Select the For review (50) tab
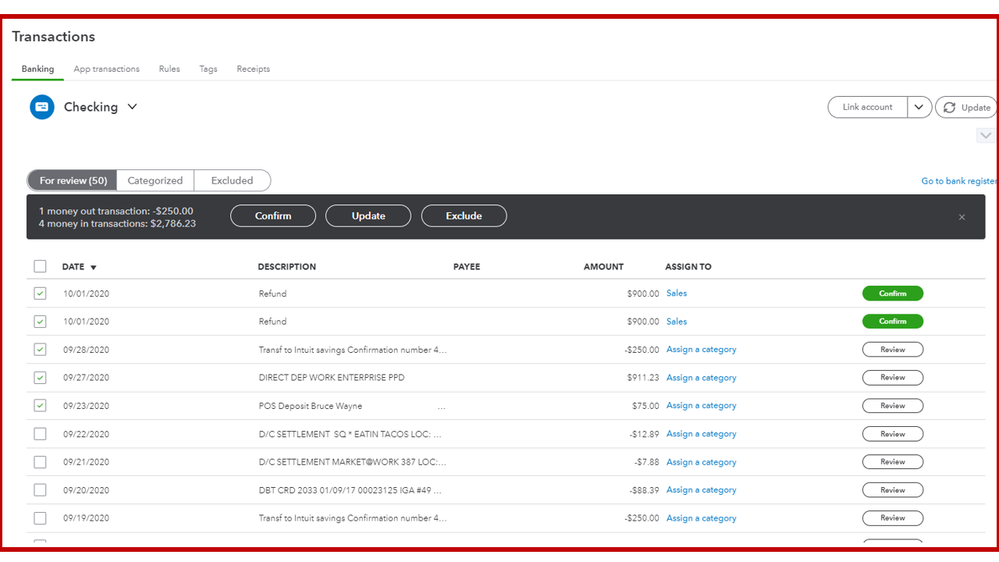 (x=73, y=181)
